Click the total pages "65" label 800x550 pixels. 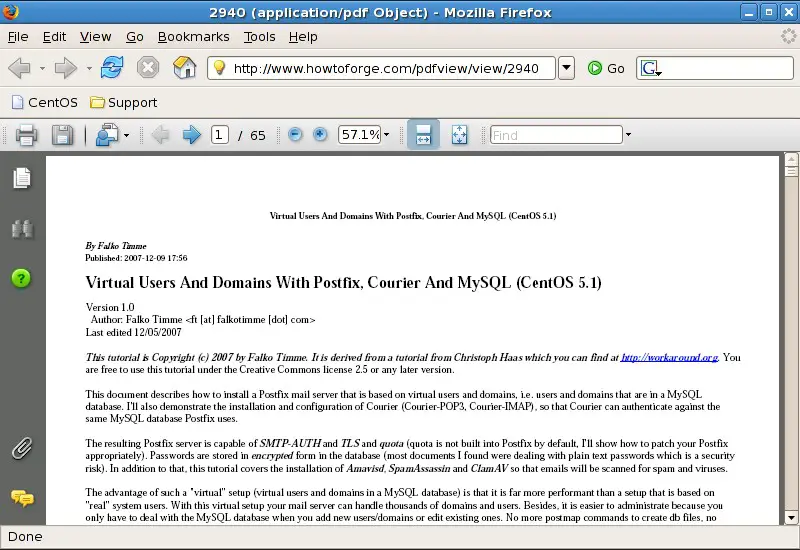(x=258, y=135)
